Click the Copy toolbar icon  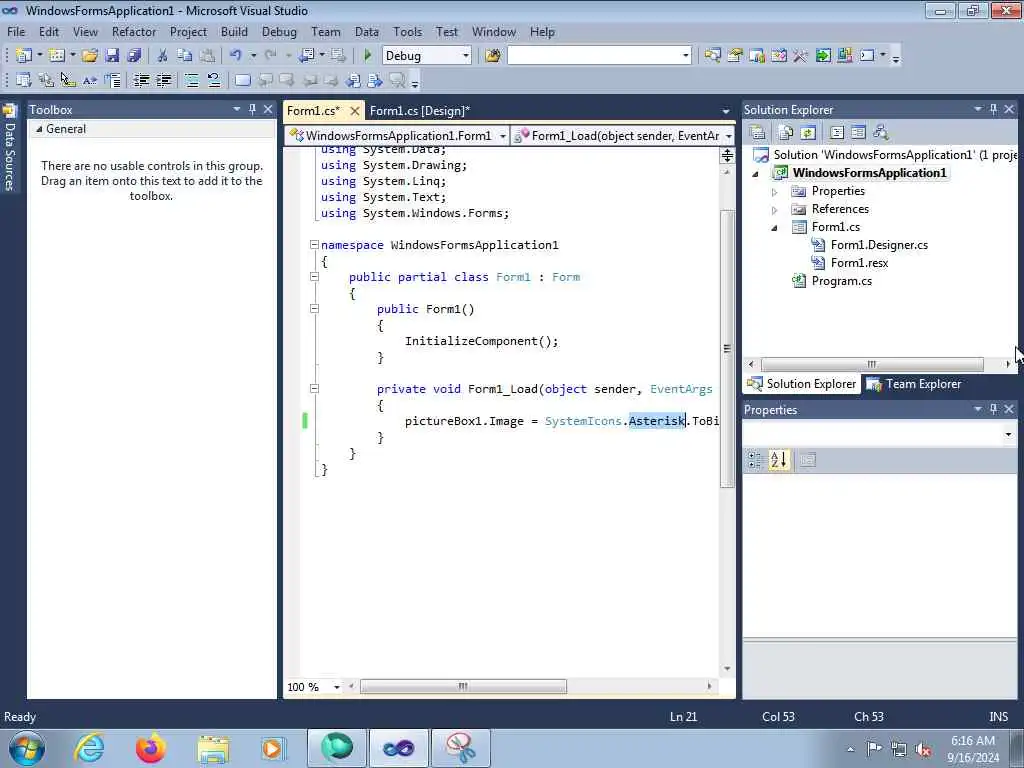(185, 56)
